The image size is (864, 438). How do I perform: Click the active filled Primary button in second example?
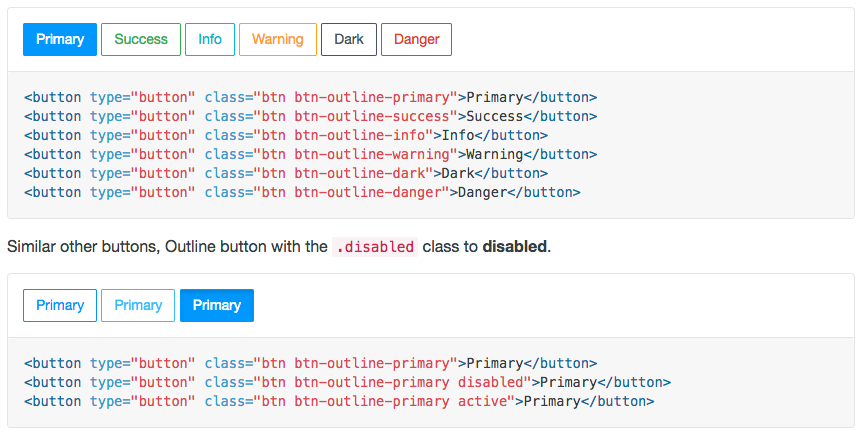[x=217, y=305]
